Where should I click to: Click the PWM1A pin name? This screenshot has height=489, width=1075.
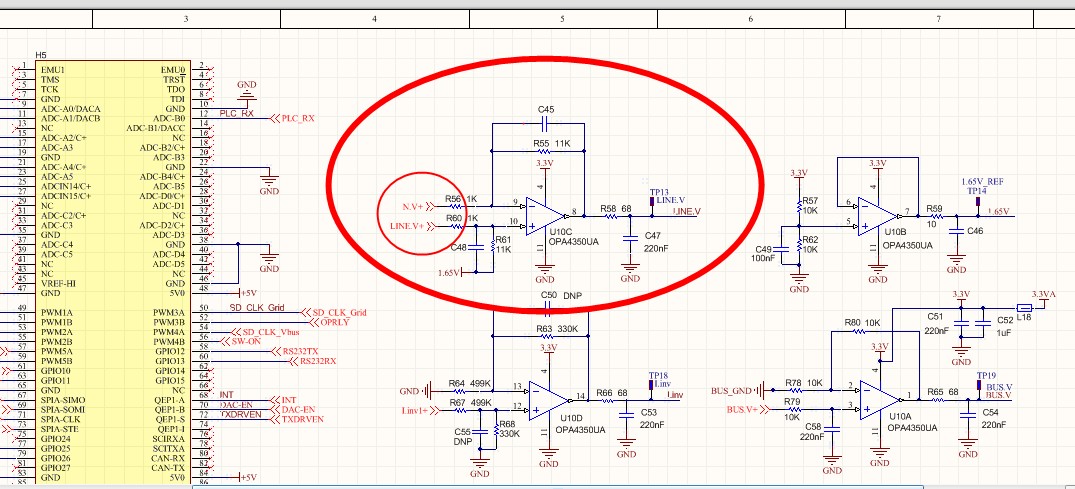pos(56,312)
